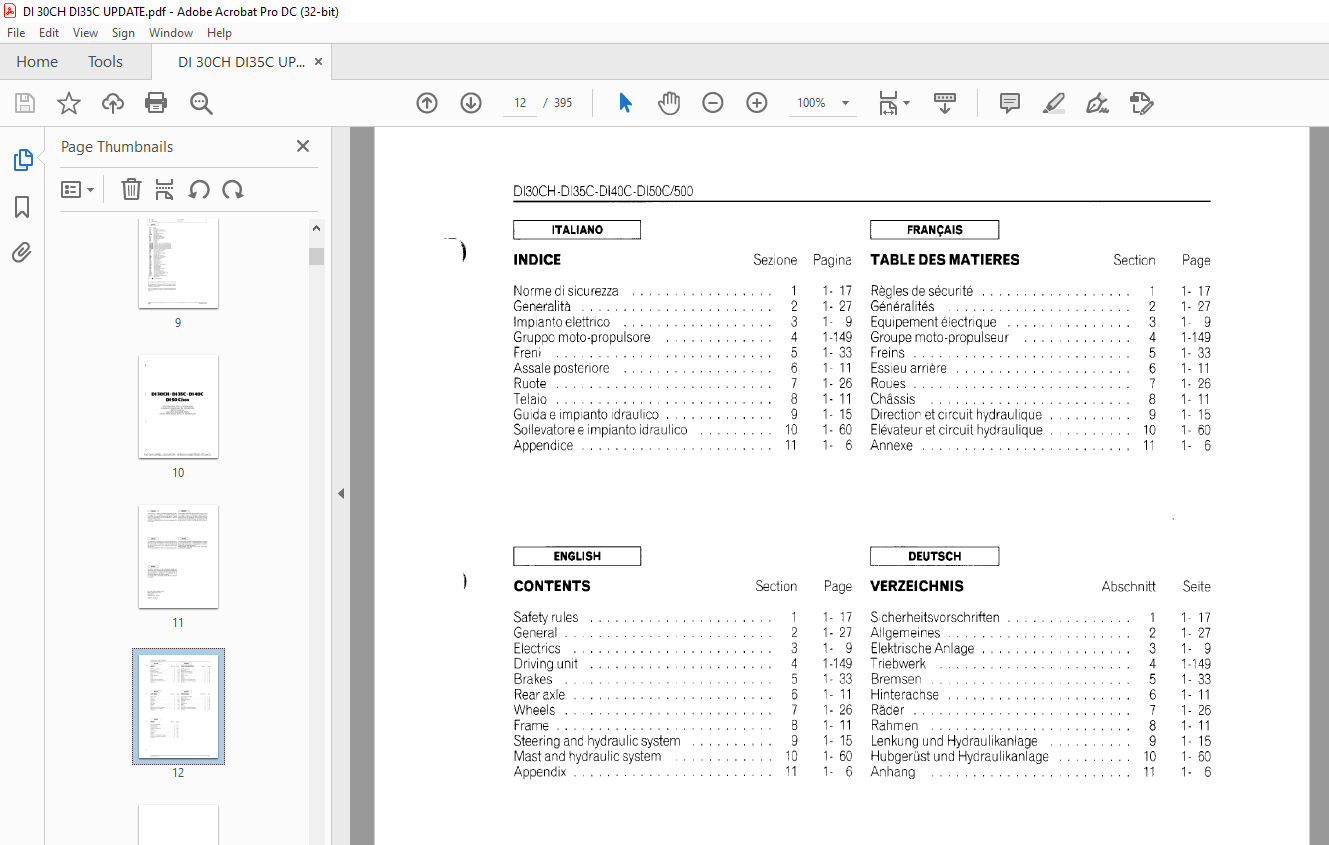1329x845 pixels.
Task: Click the page number input field
Action: [x=520, y=103]
